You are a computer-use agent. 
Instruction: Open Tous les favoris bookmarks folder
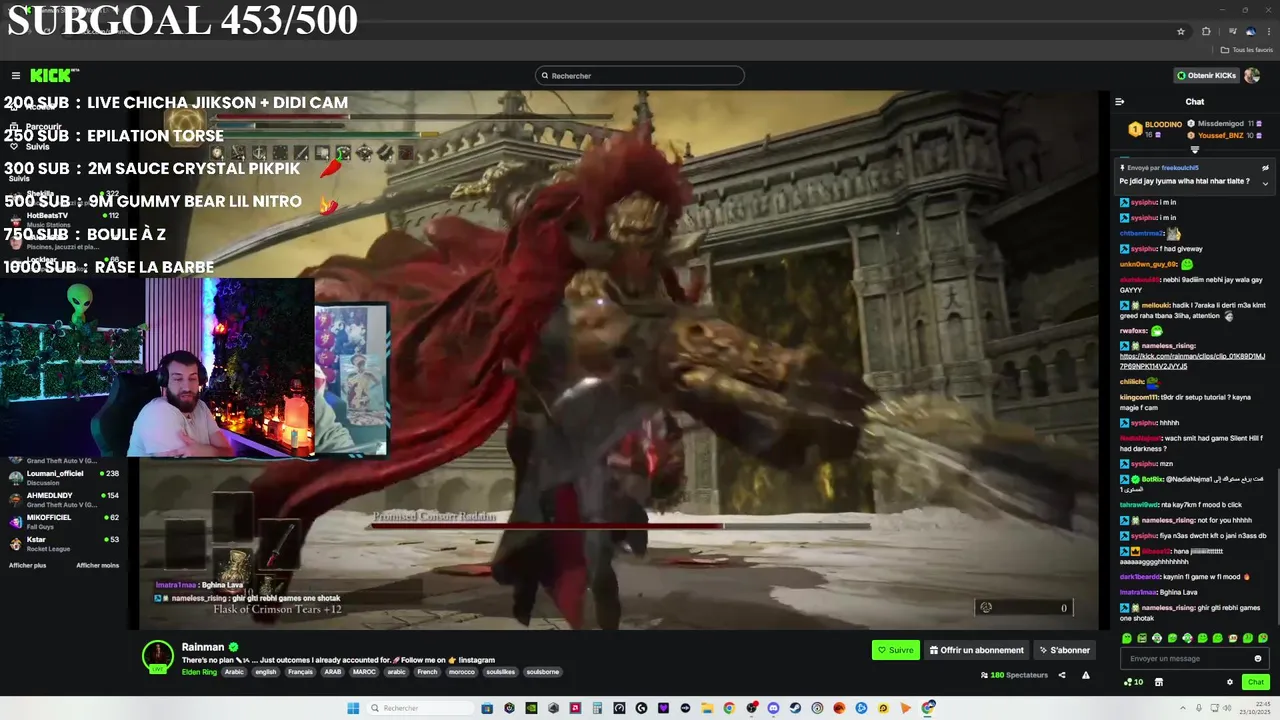(1247, 50)
